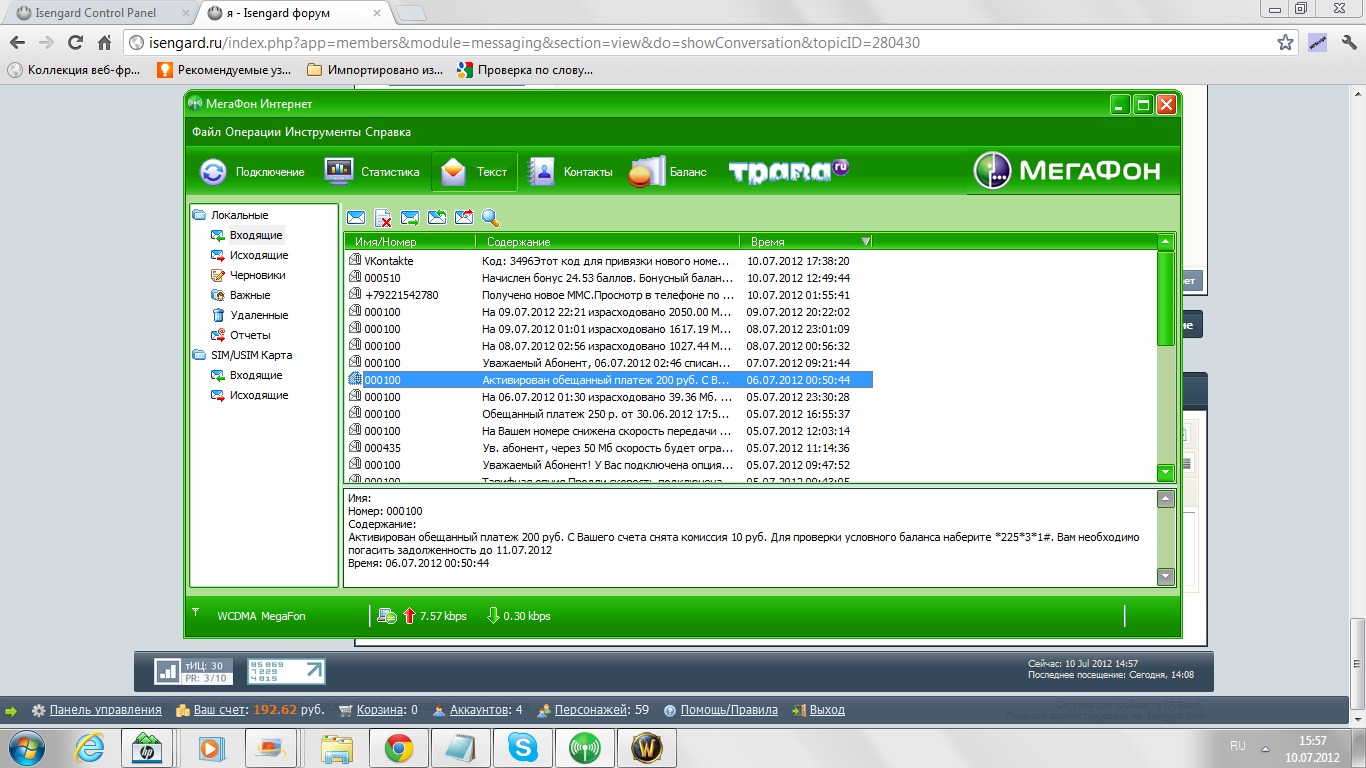Open World of Warcraft taskbar icon
This screenshot has height=768, width=1366.
click(646, 747)
